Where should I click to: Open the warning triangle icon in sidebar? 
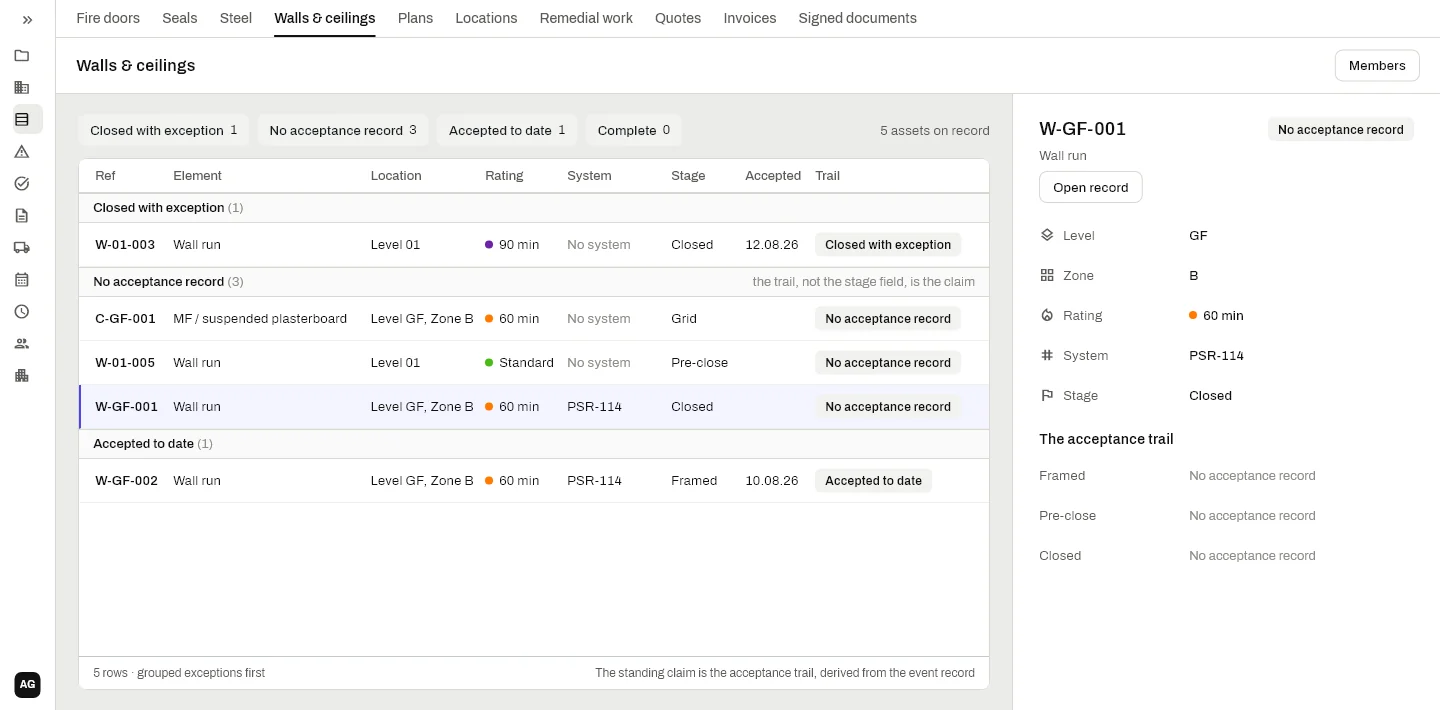click(22, 152)
